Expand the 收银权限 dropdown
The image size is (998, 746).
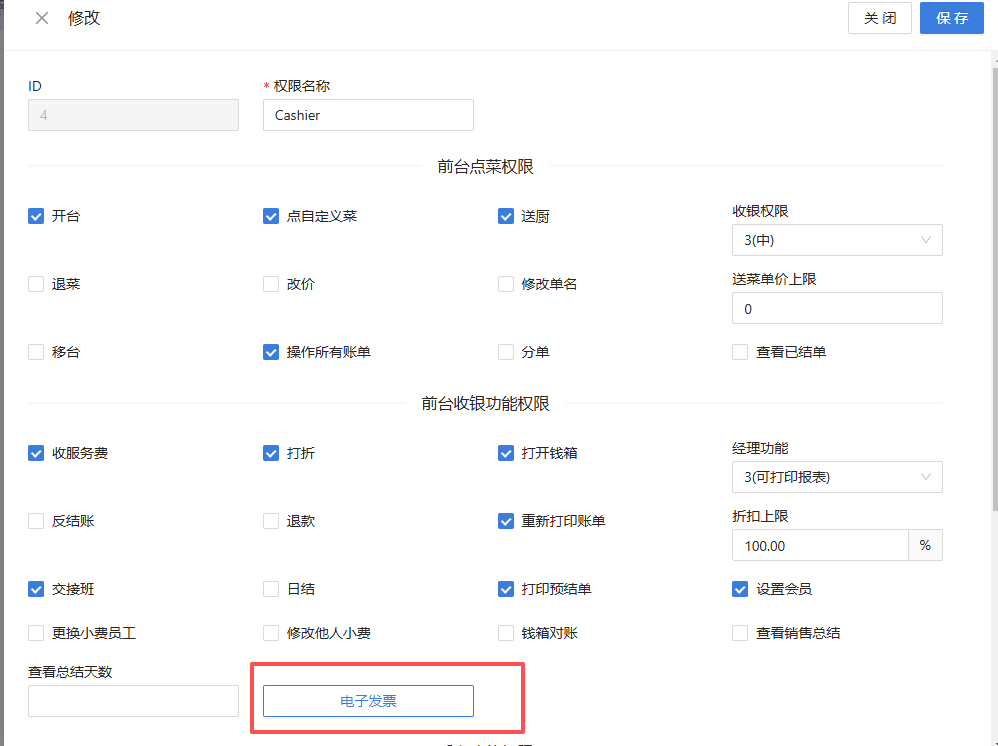(837, 240)
